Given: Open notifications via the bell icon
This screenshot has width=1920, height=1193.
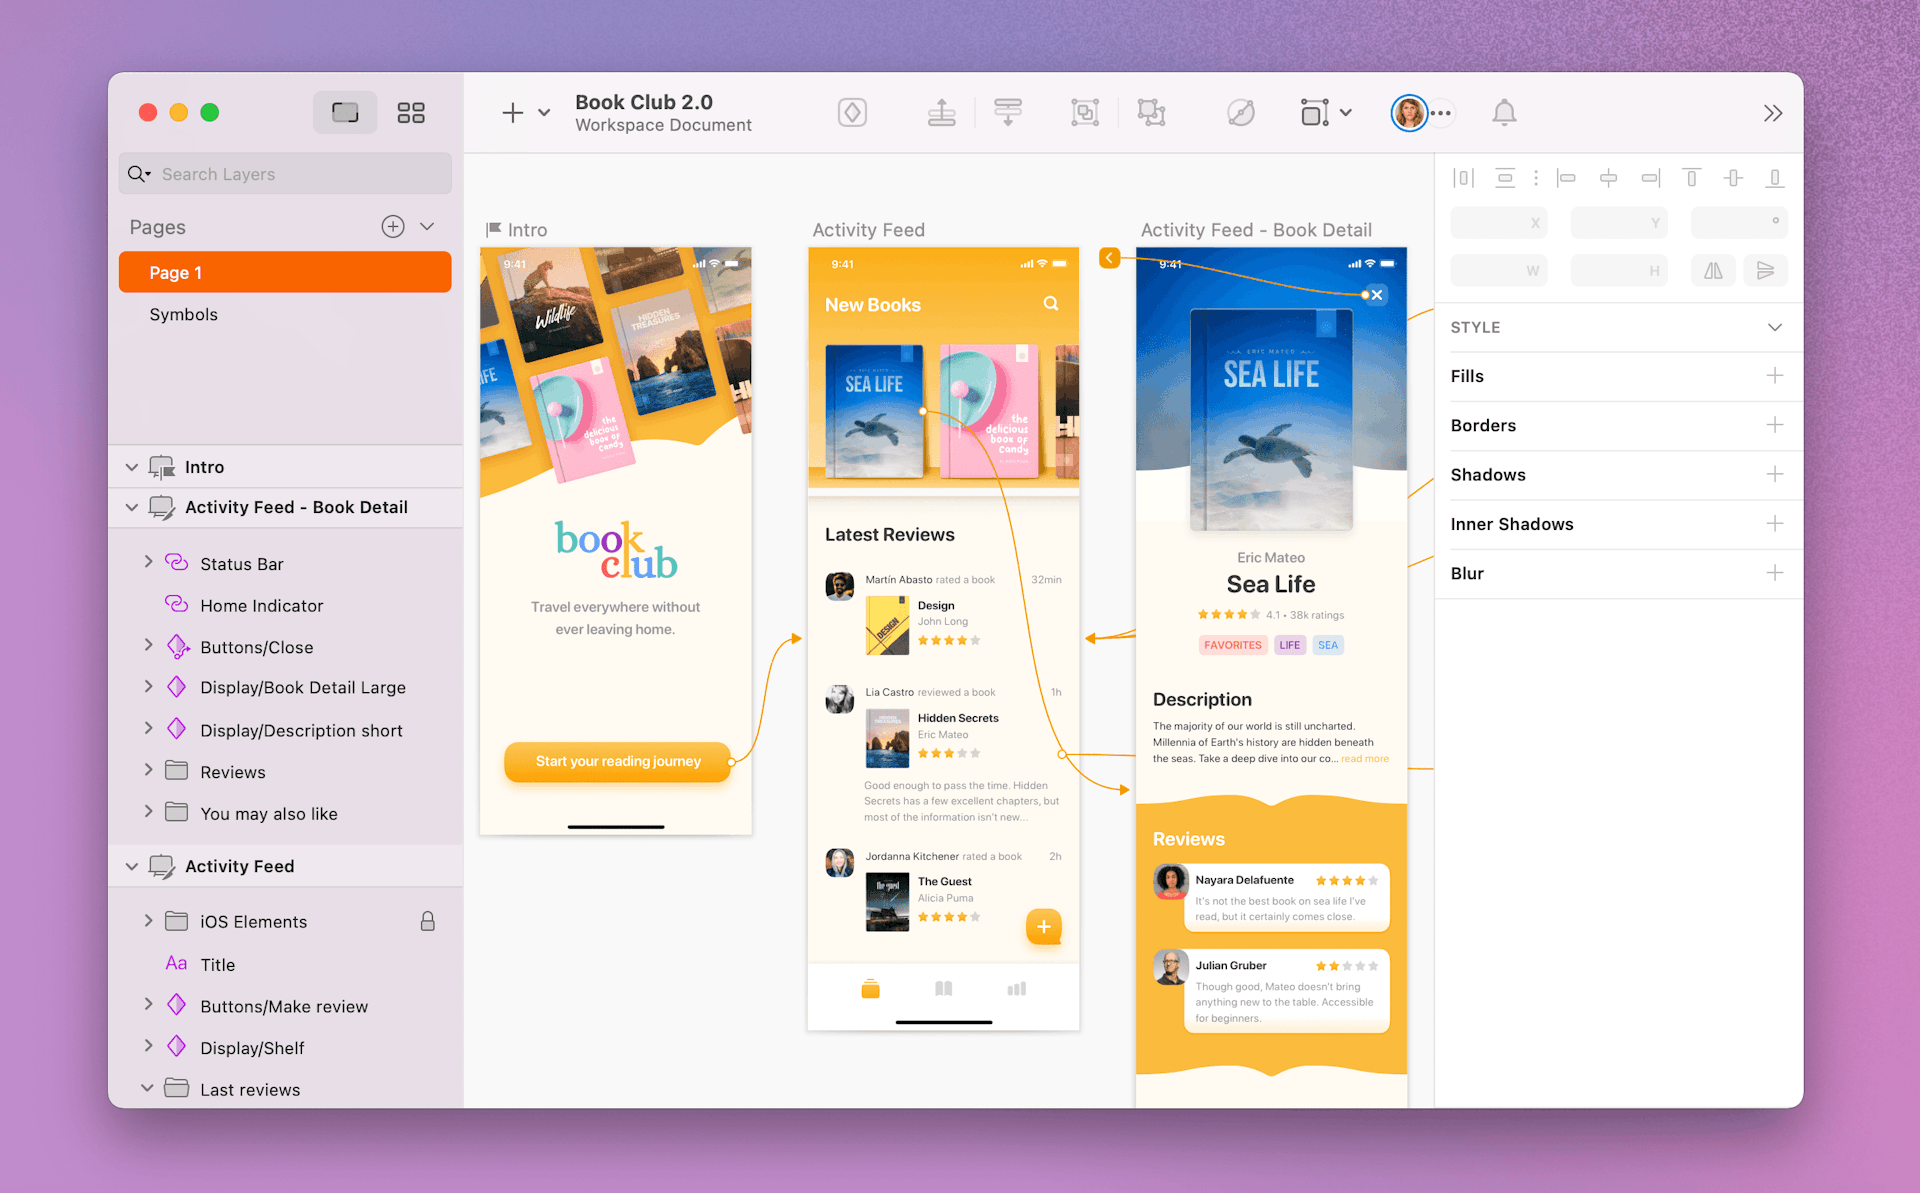Looking at the screenshot, I should [x=1504, y=112].
